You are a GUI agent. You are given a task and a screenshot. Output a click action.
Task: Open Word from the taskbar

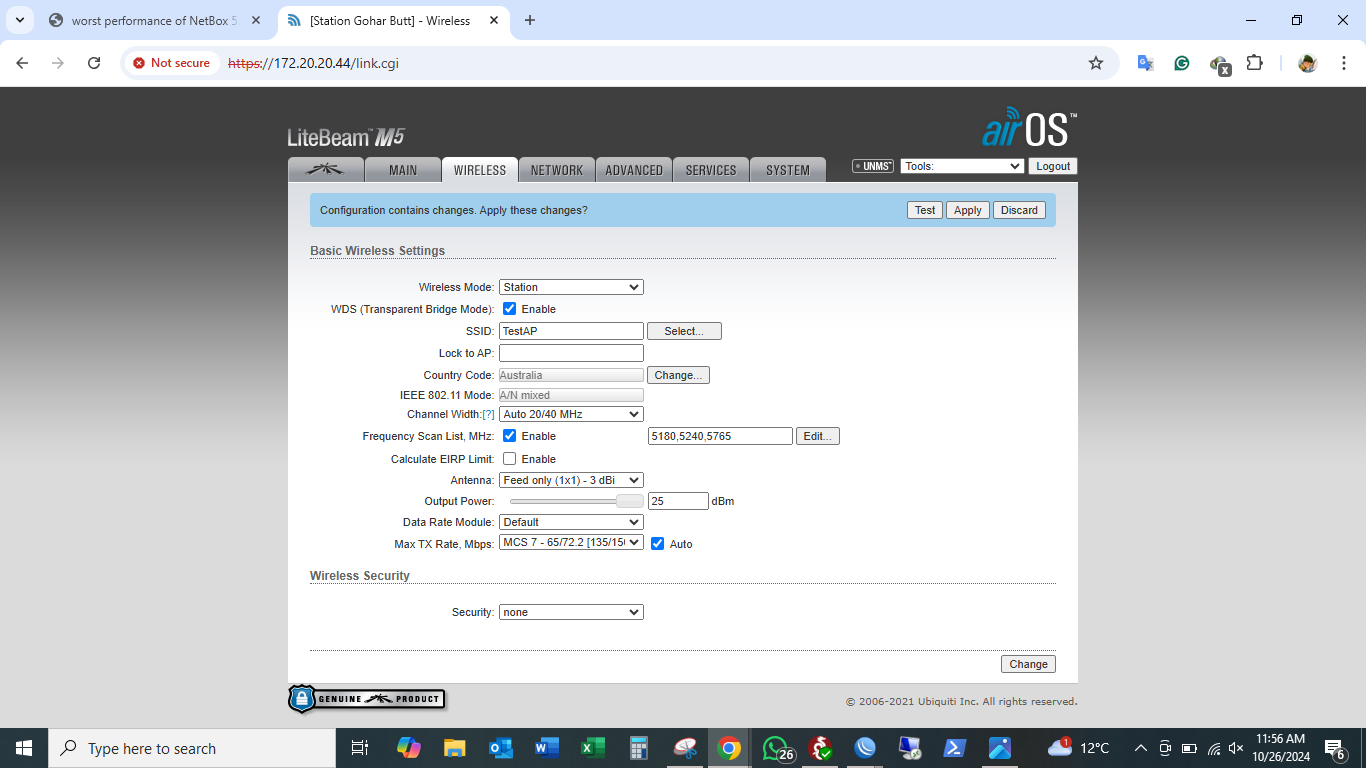[x=547, y=748]
